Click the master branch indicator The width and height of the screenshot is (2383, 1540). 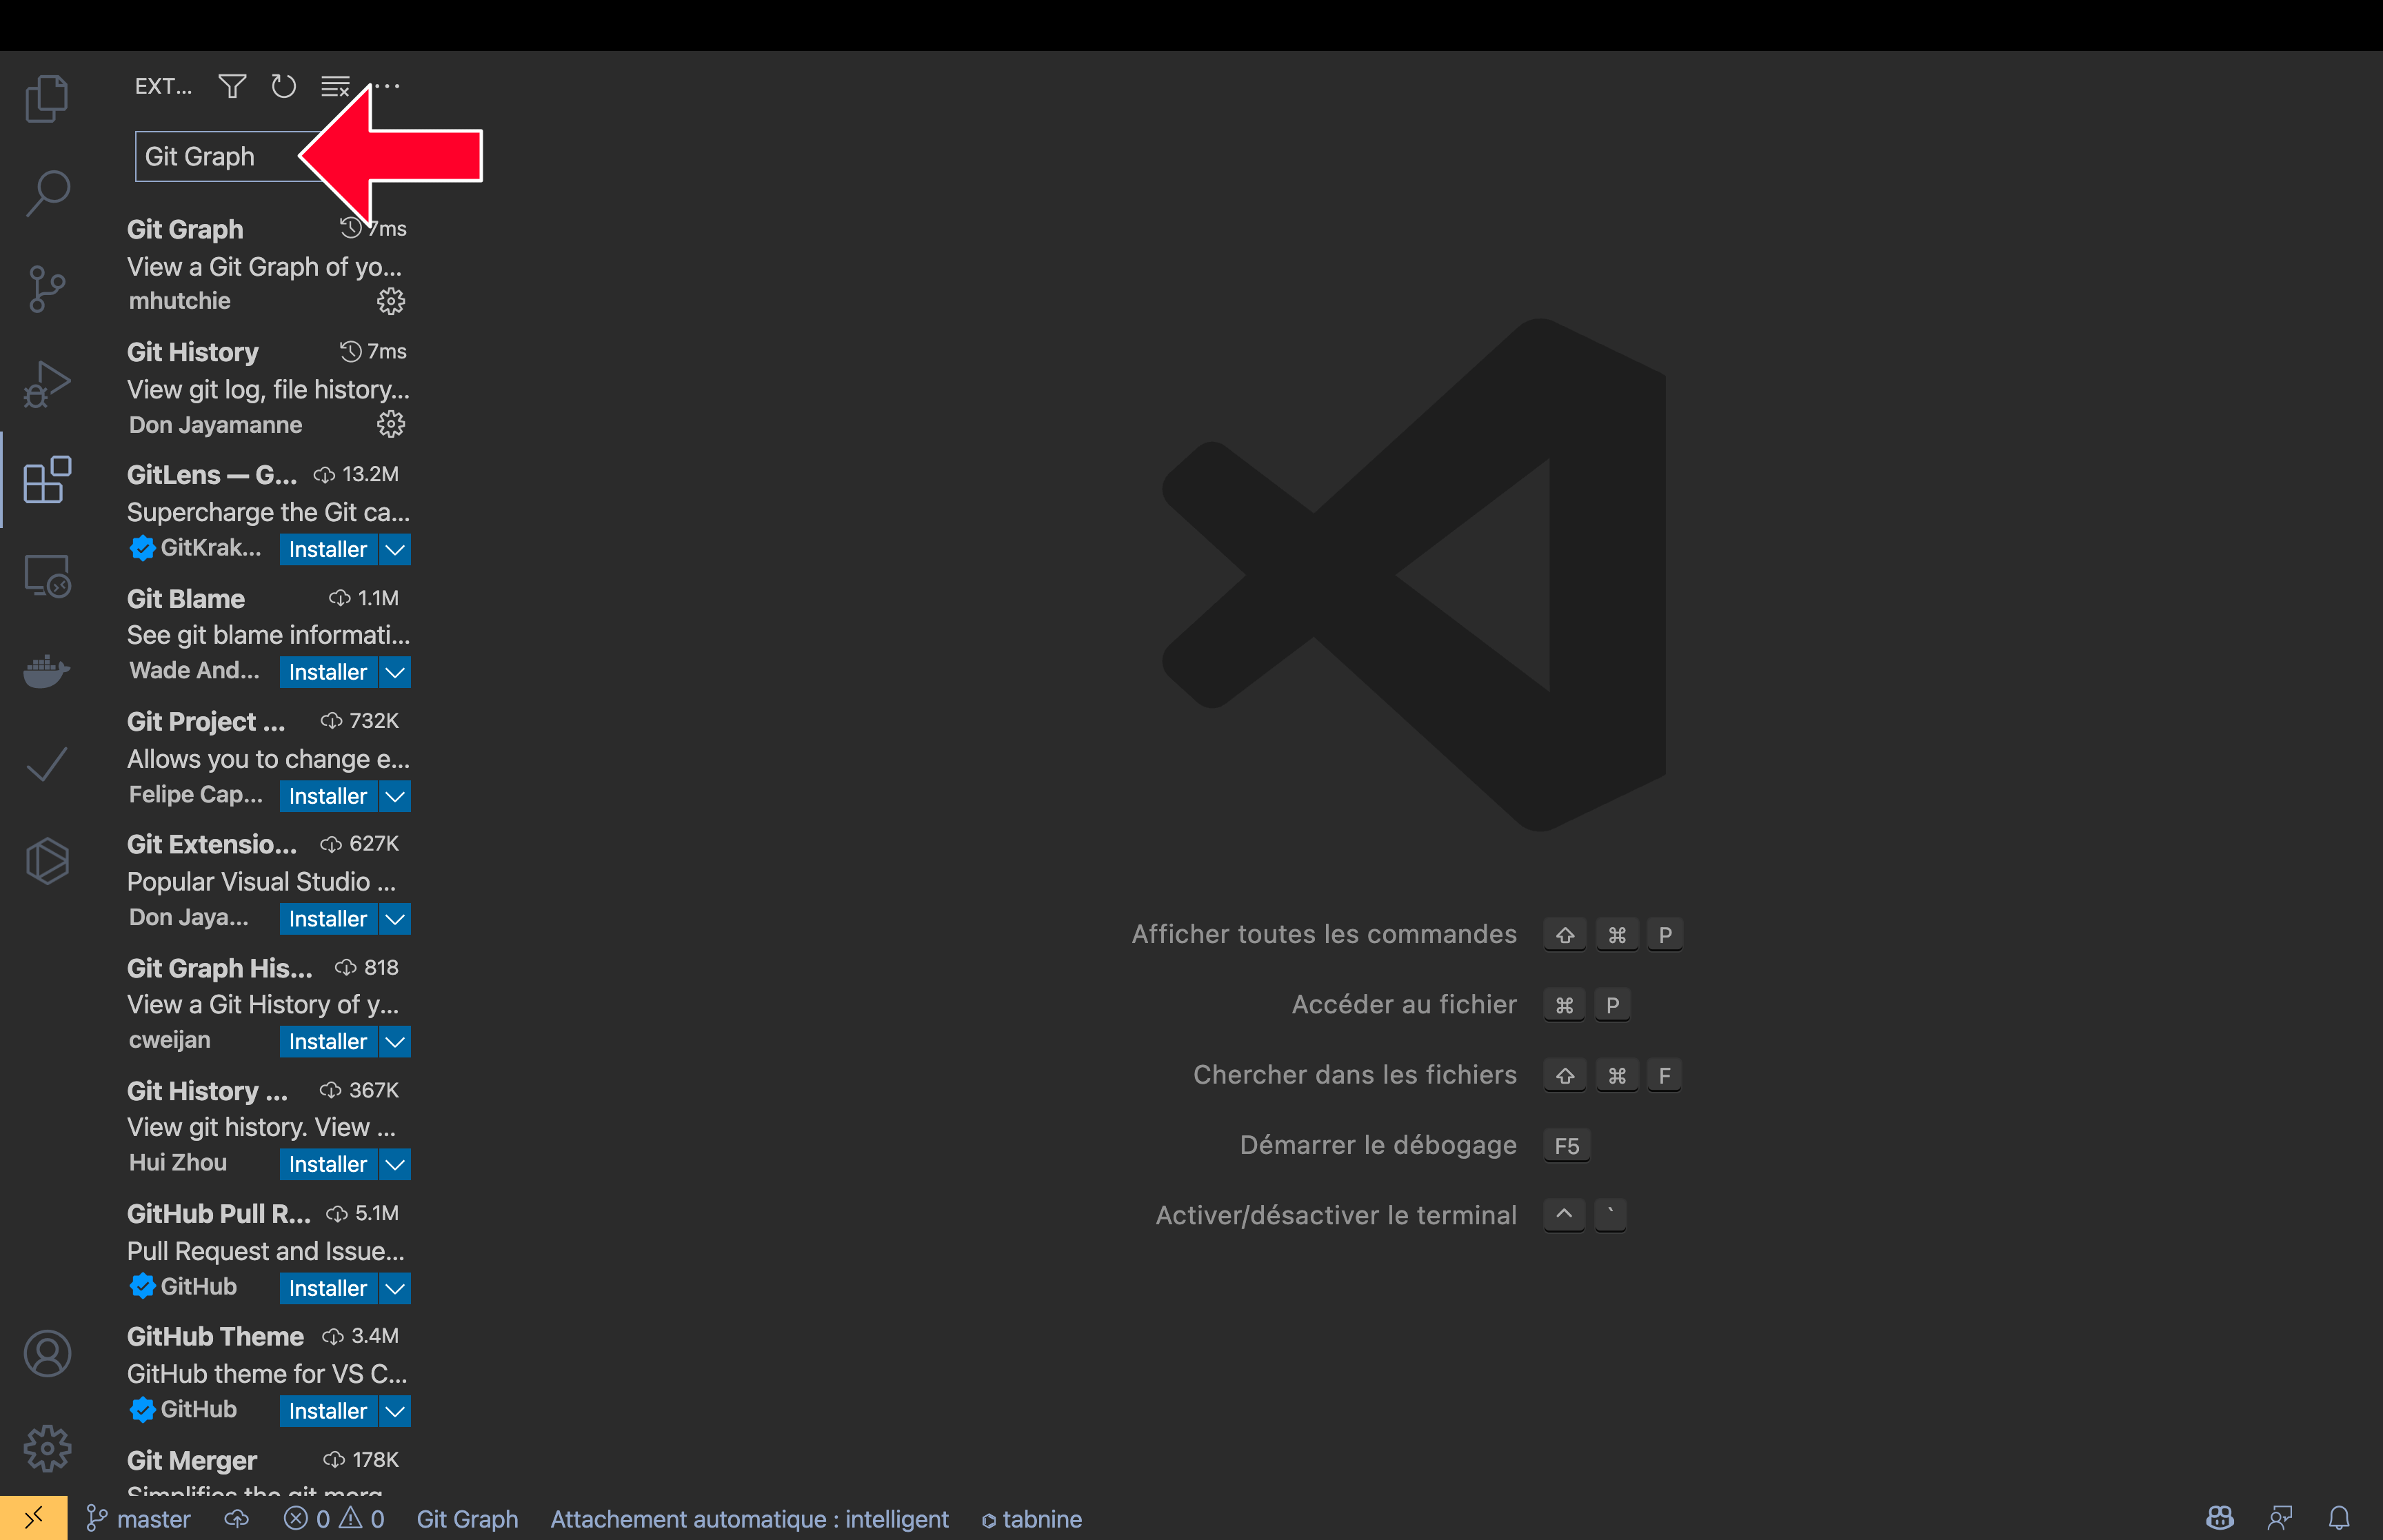pos(138,1519)
